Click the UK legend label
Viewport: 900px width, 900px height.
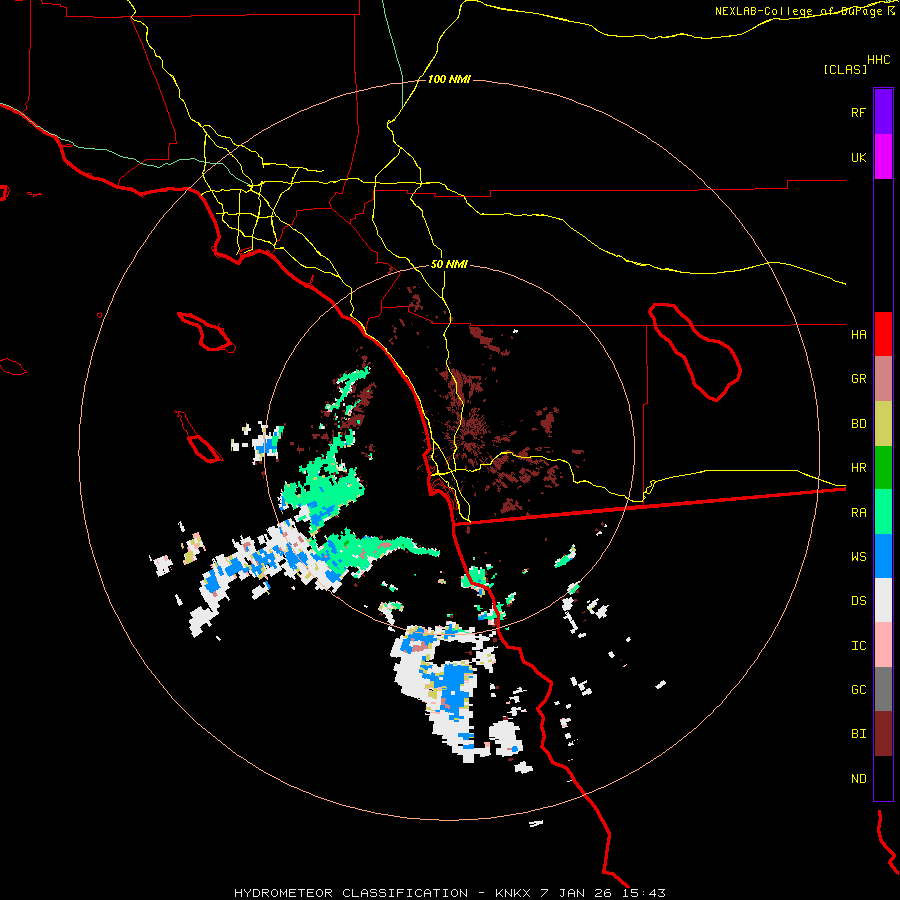[858, 157]
